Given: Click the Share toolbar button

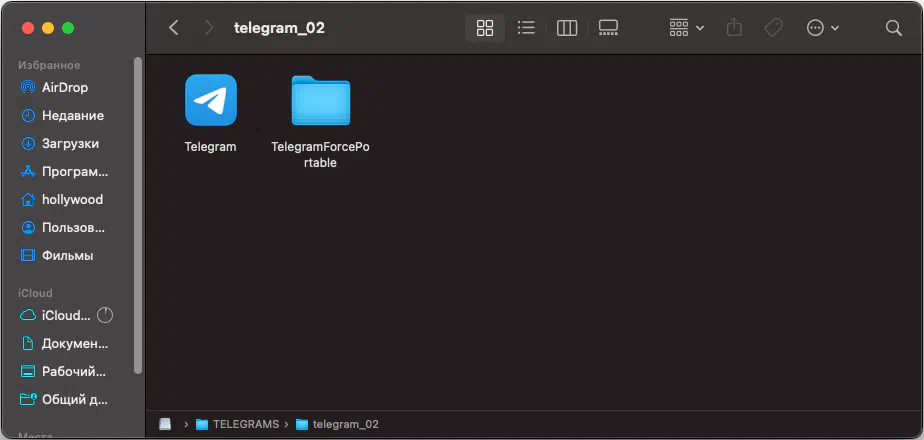Looking at the screenshot, I should (x=735, y=28).
